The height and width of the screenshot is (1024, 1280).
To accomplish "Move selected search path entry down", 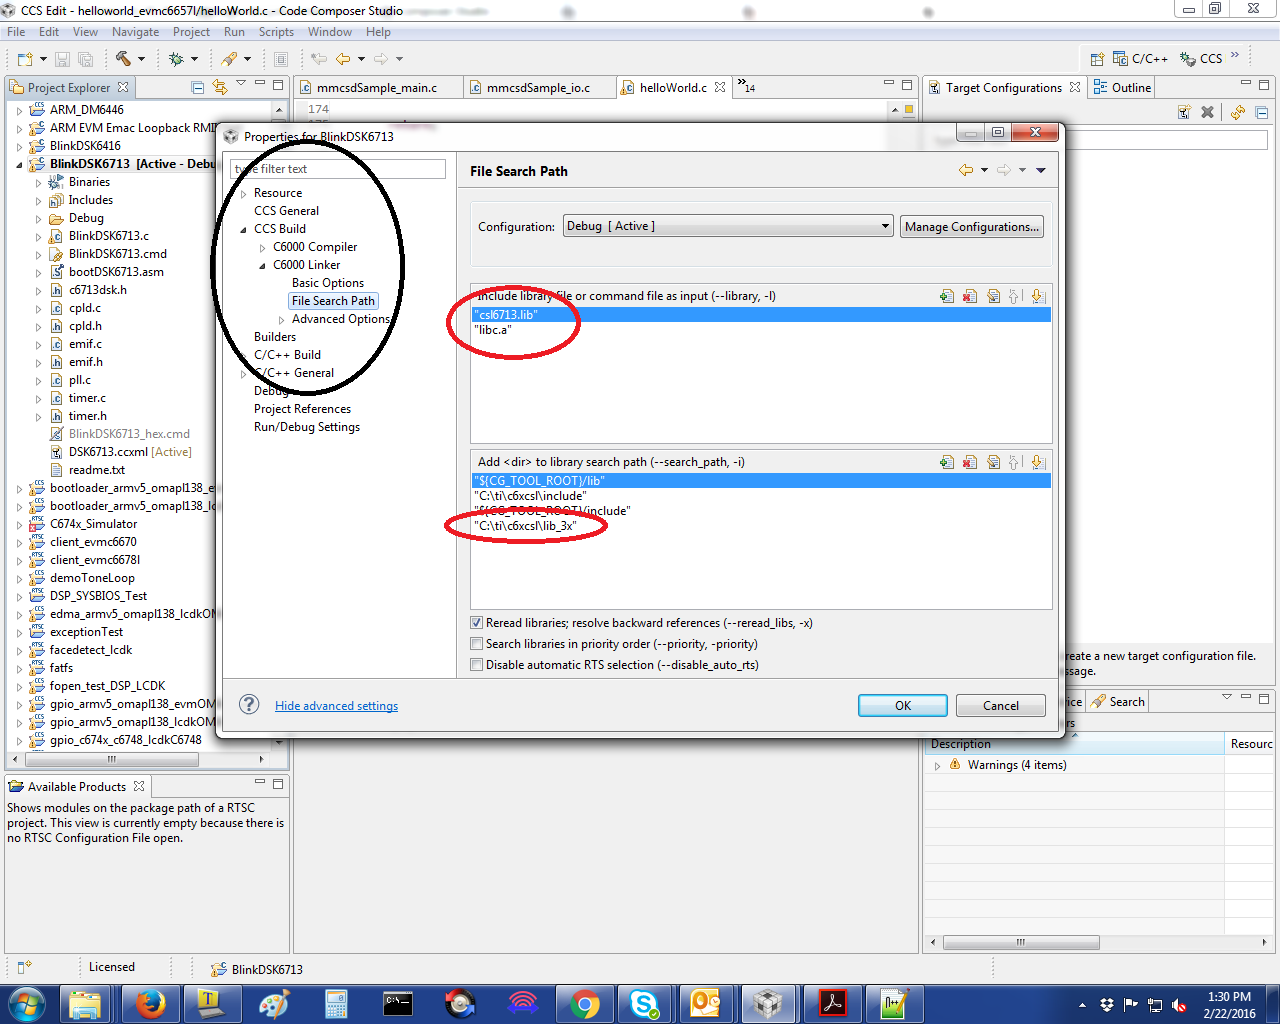I will tap(1038, 462).
